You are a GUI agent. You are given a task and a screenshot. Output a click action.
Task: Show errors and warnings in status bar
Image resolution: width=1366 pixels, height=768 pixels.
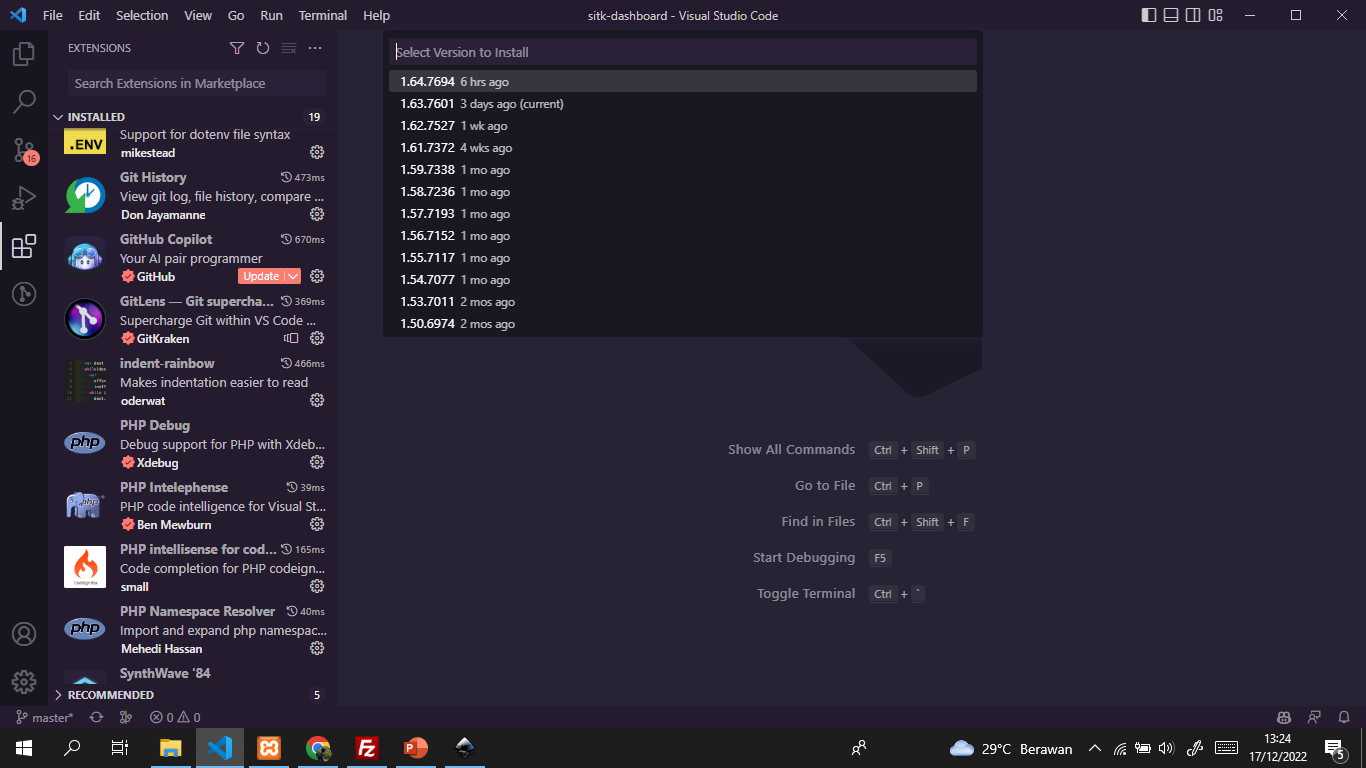[175, 717]
